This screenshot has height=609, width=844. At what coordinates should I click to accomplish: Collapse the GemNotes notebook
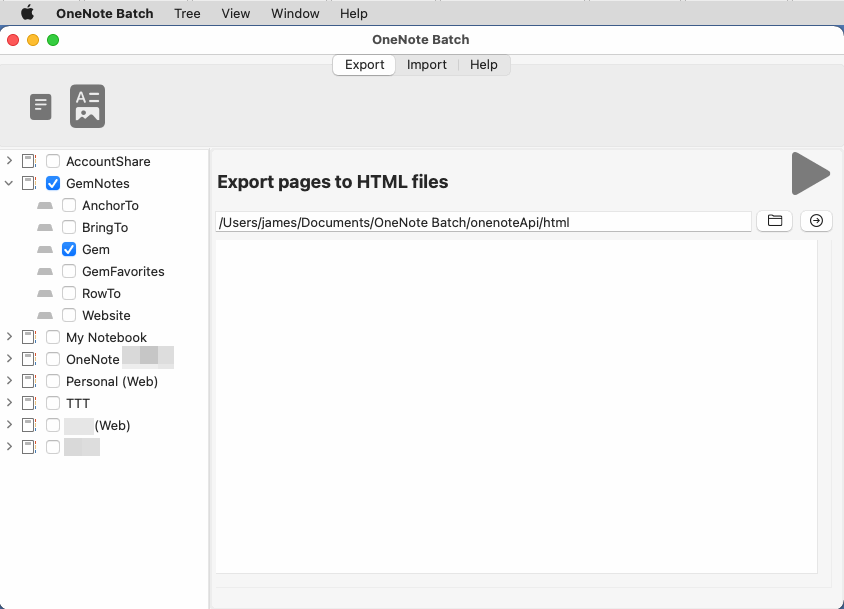tap(9, 183)
